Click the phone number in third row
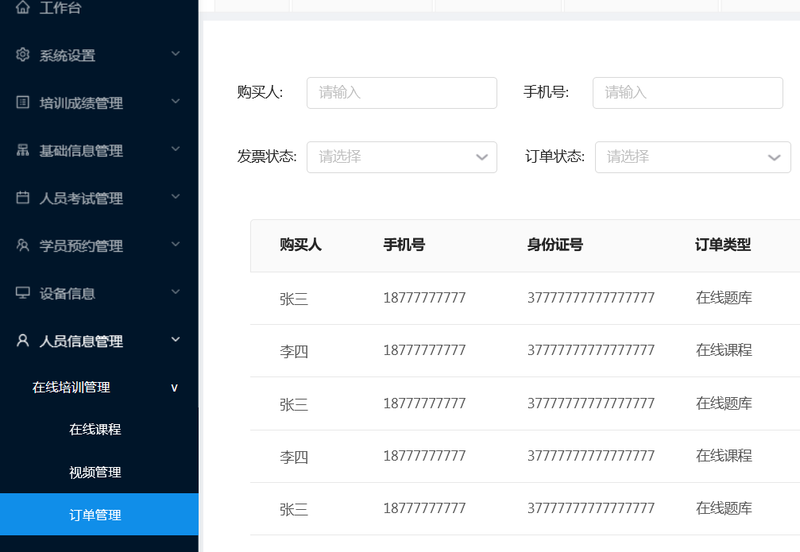The width and height of the screenshot is (800, 552). pos(424,404)
